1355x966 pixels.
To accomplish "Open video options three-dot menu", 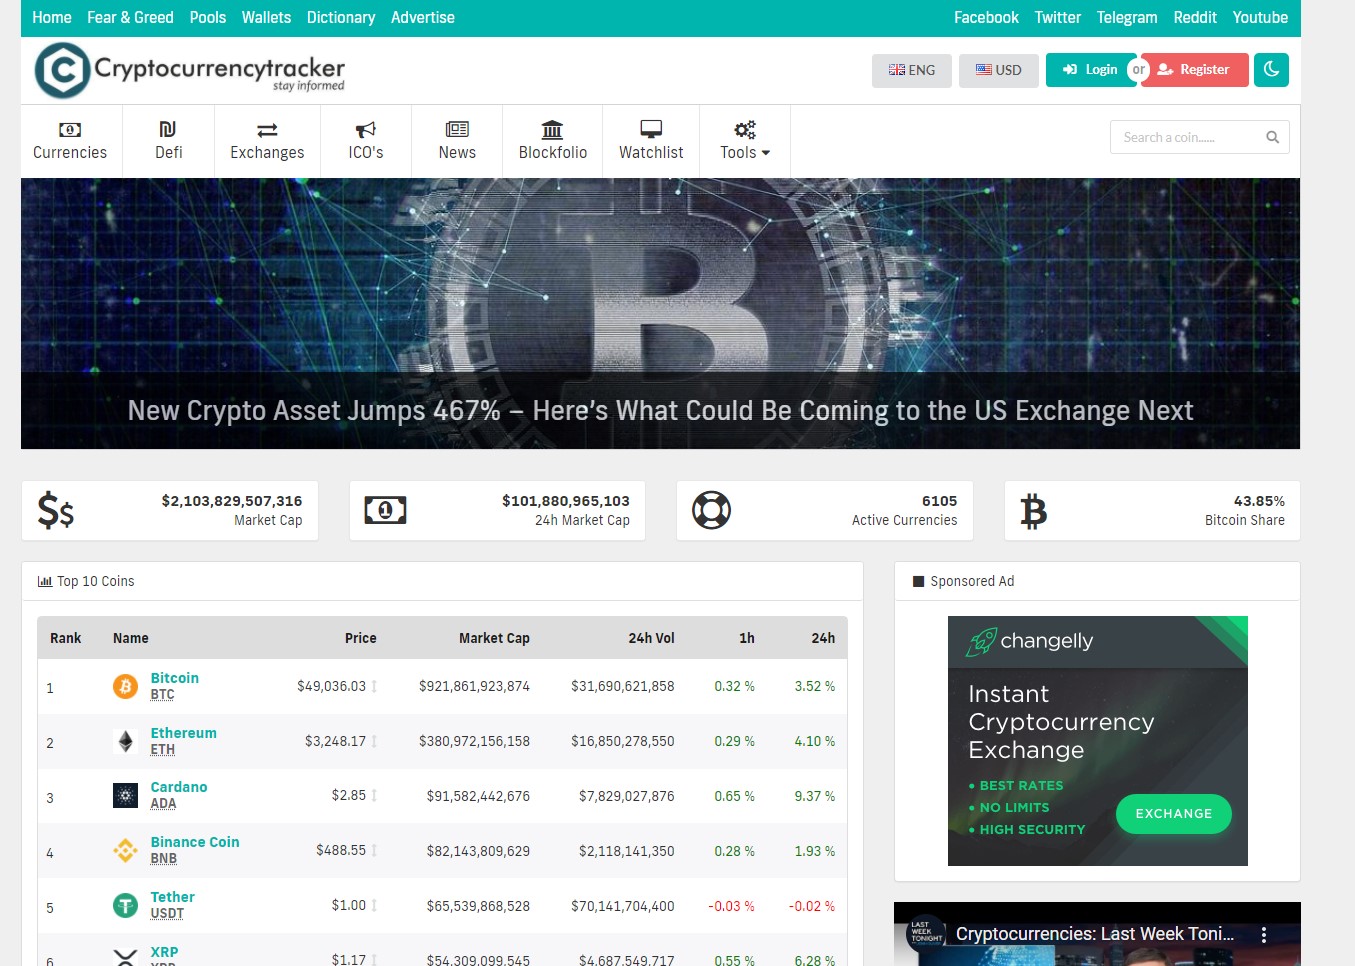I will (x=1264, y=935).
